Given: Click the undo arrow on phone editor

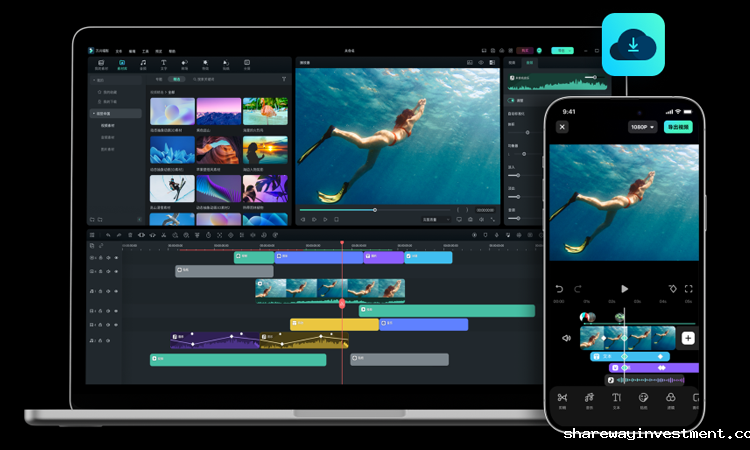Looking at the screenshot, I should [x=560, y=289].
